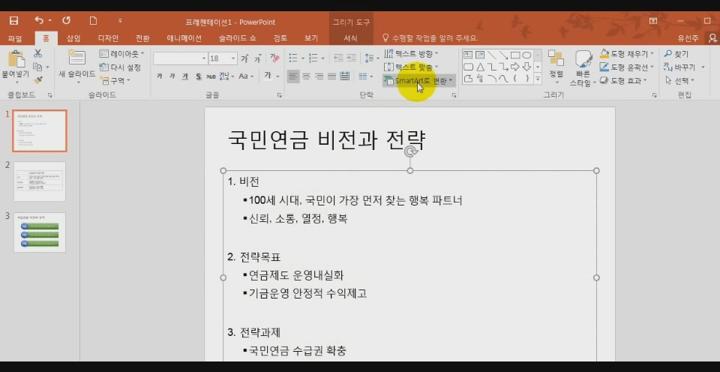Center align the text
720x372 pixels.
tap(306, 76)
